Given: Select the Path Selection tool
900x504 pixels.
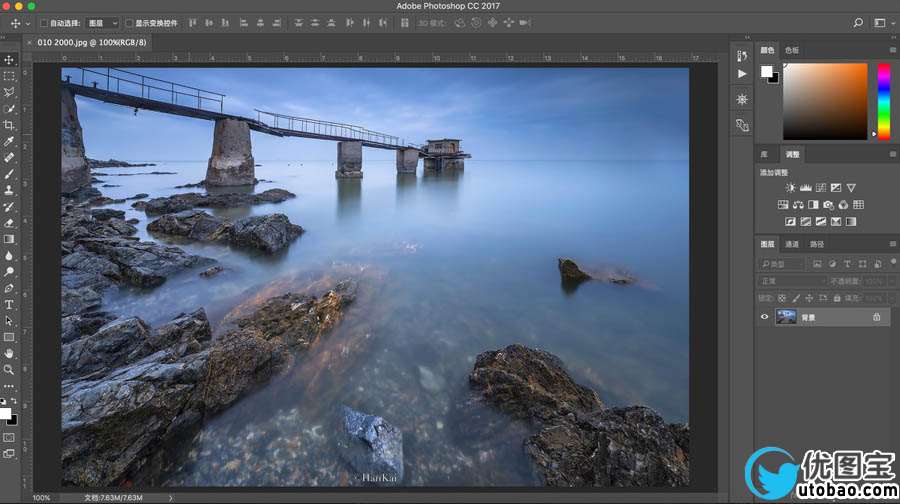Looking at the screenshot, I should (9, 321).
